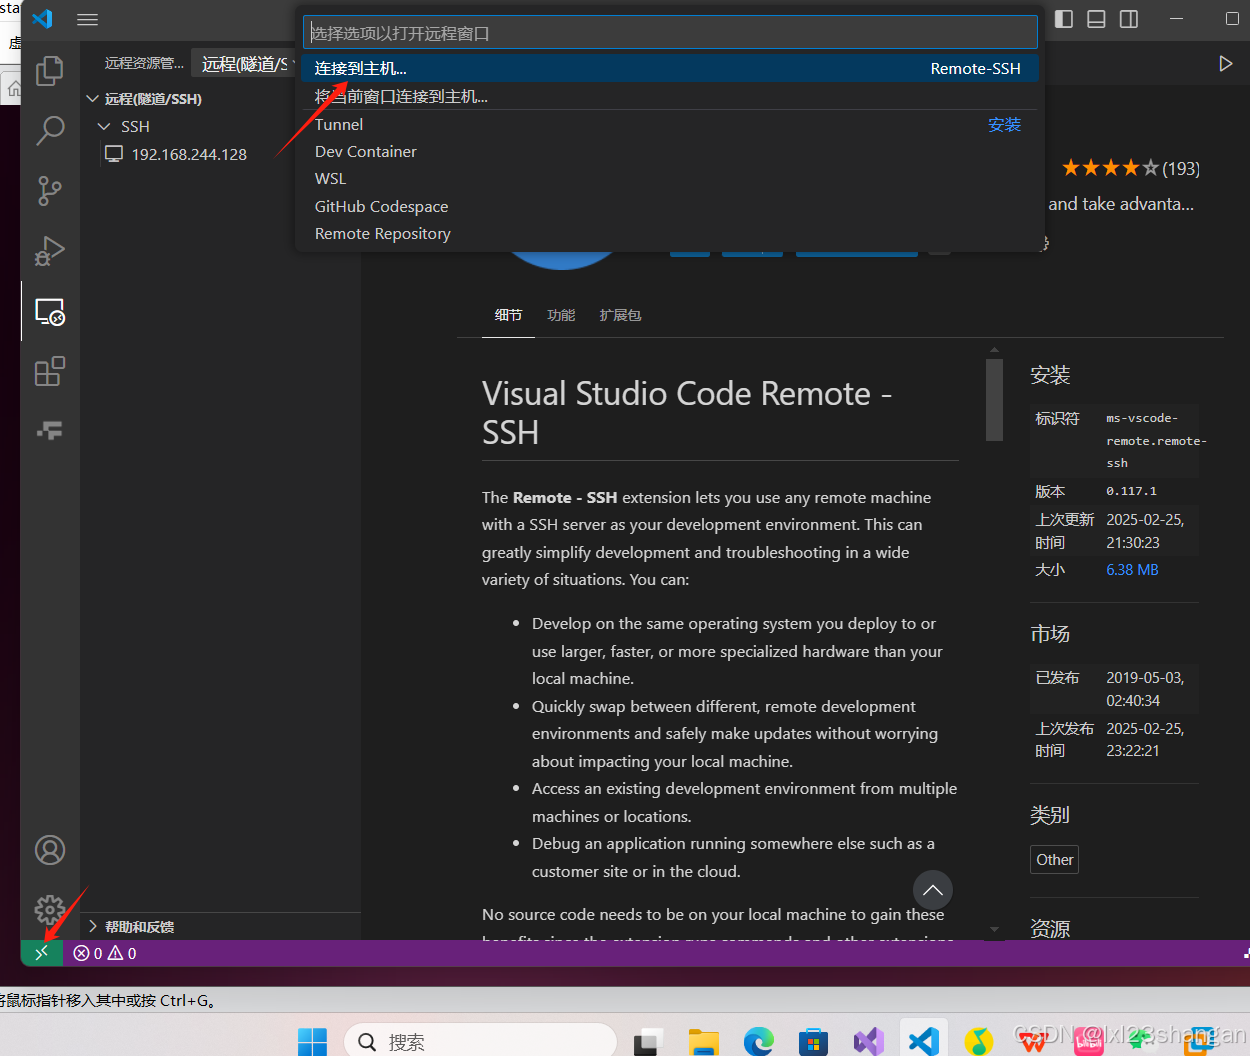Open Microsoft Store from the taskbar
1250x1056 pixels.
814,1042
